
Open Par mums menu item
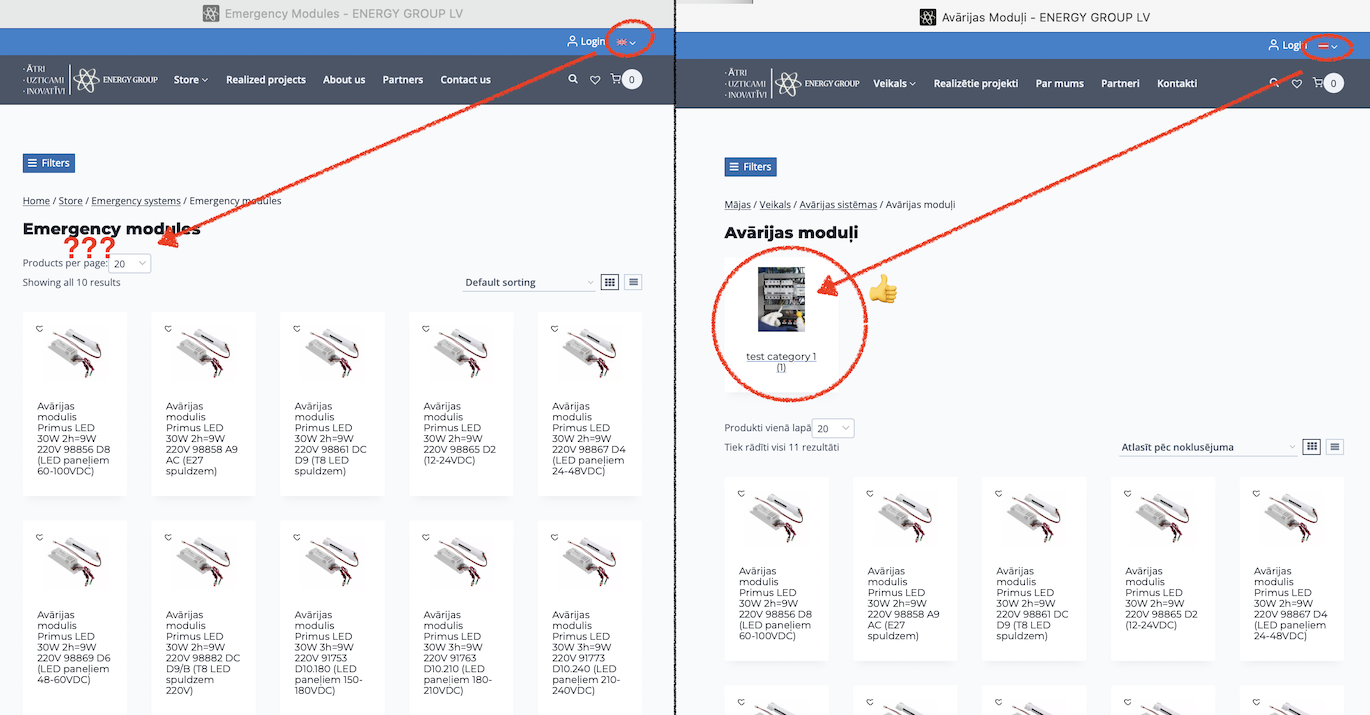[x=1060, y=83]
